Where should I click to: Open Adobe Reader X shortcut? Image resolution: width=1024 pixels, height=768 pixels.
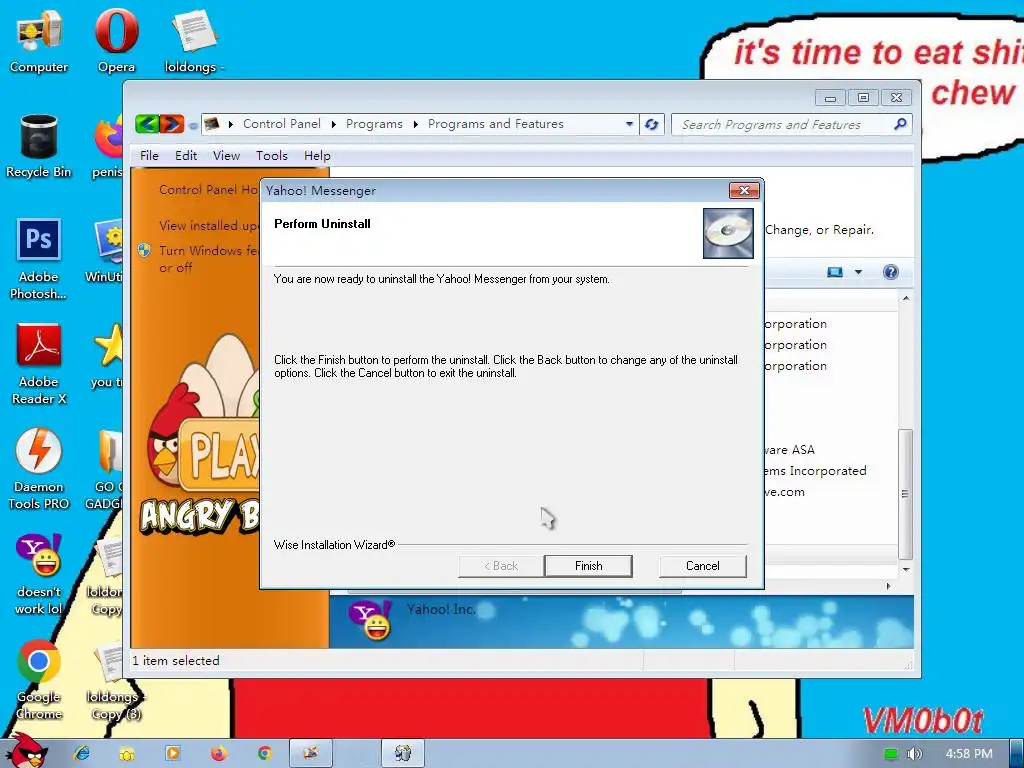(39, 364)
